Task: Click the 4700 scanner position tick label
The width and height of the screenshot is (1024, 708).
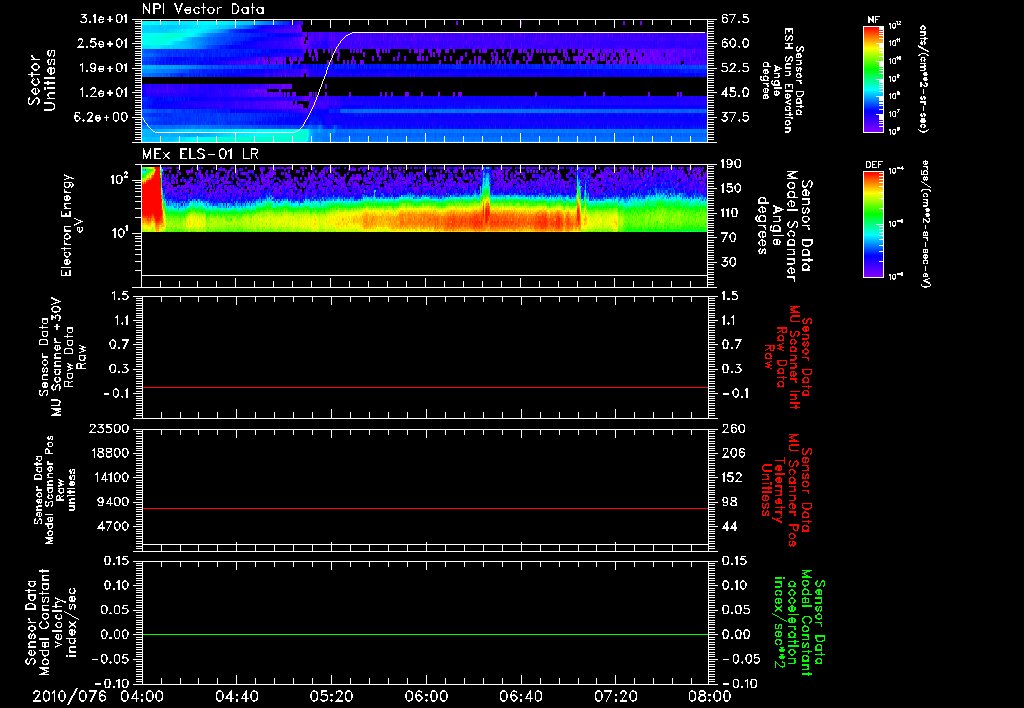Action: (113, 526)
